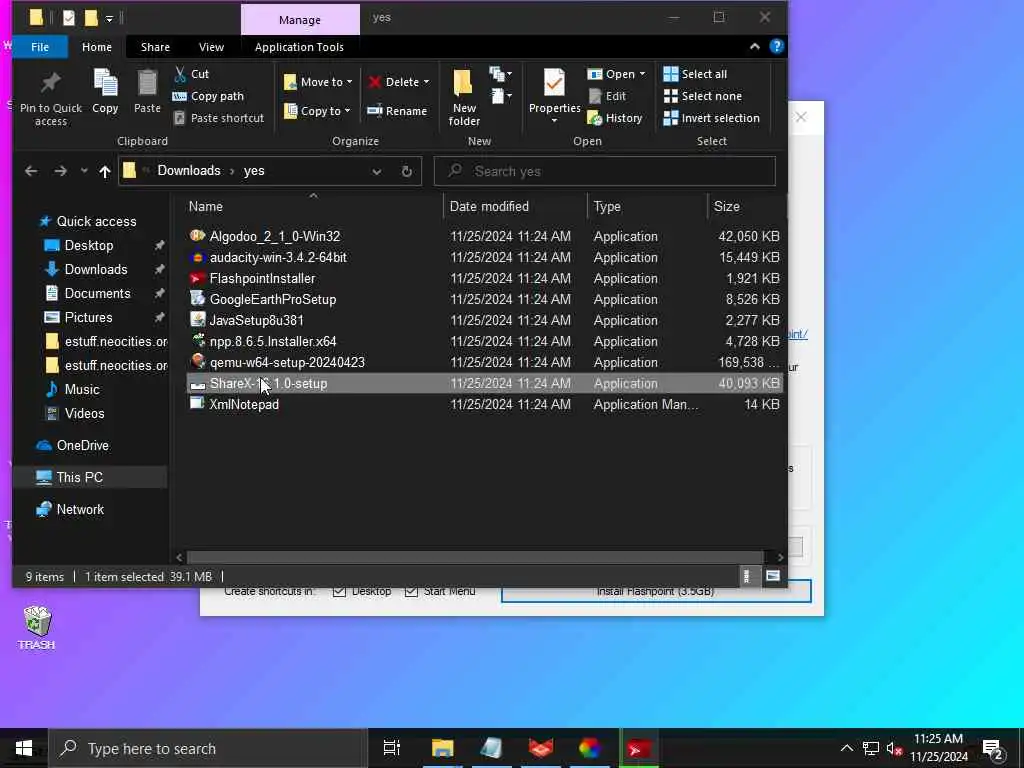Open the File menu

pyautogui.click(x=40, y=47)
